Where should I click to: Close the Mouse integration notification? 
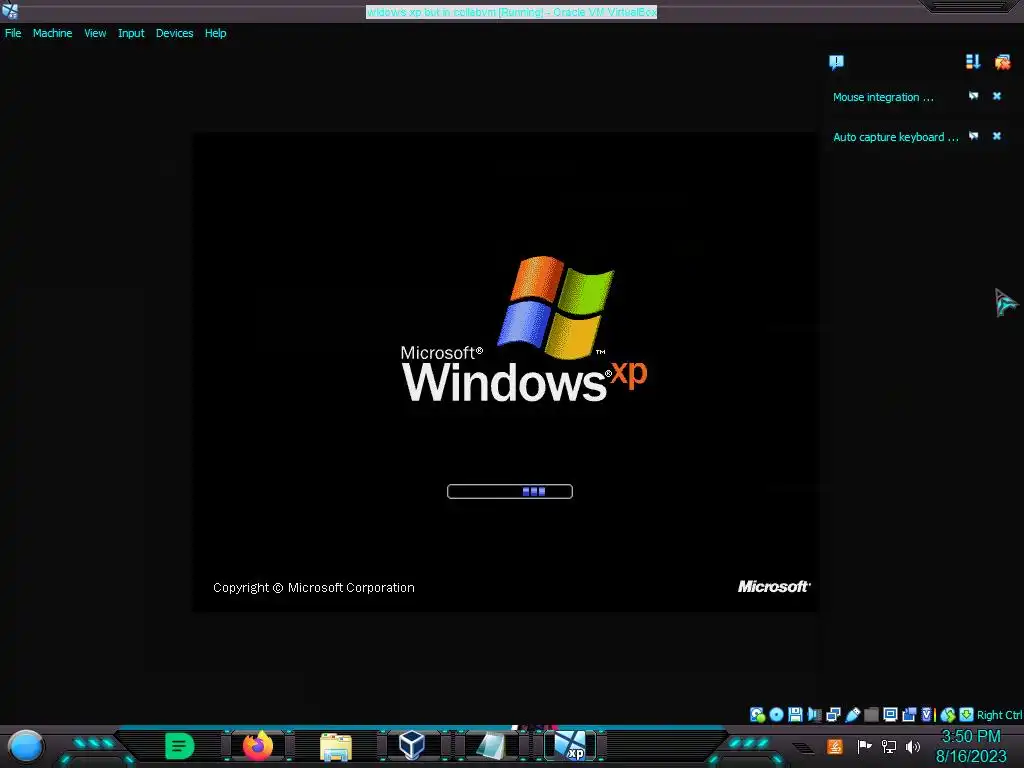click(x=997, y=96)
